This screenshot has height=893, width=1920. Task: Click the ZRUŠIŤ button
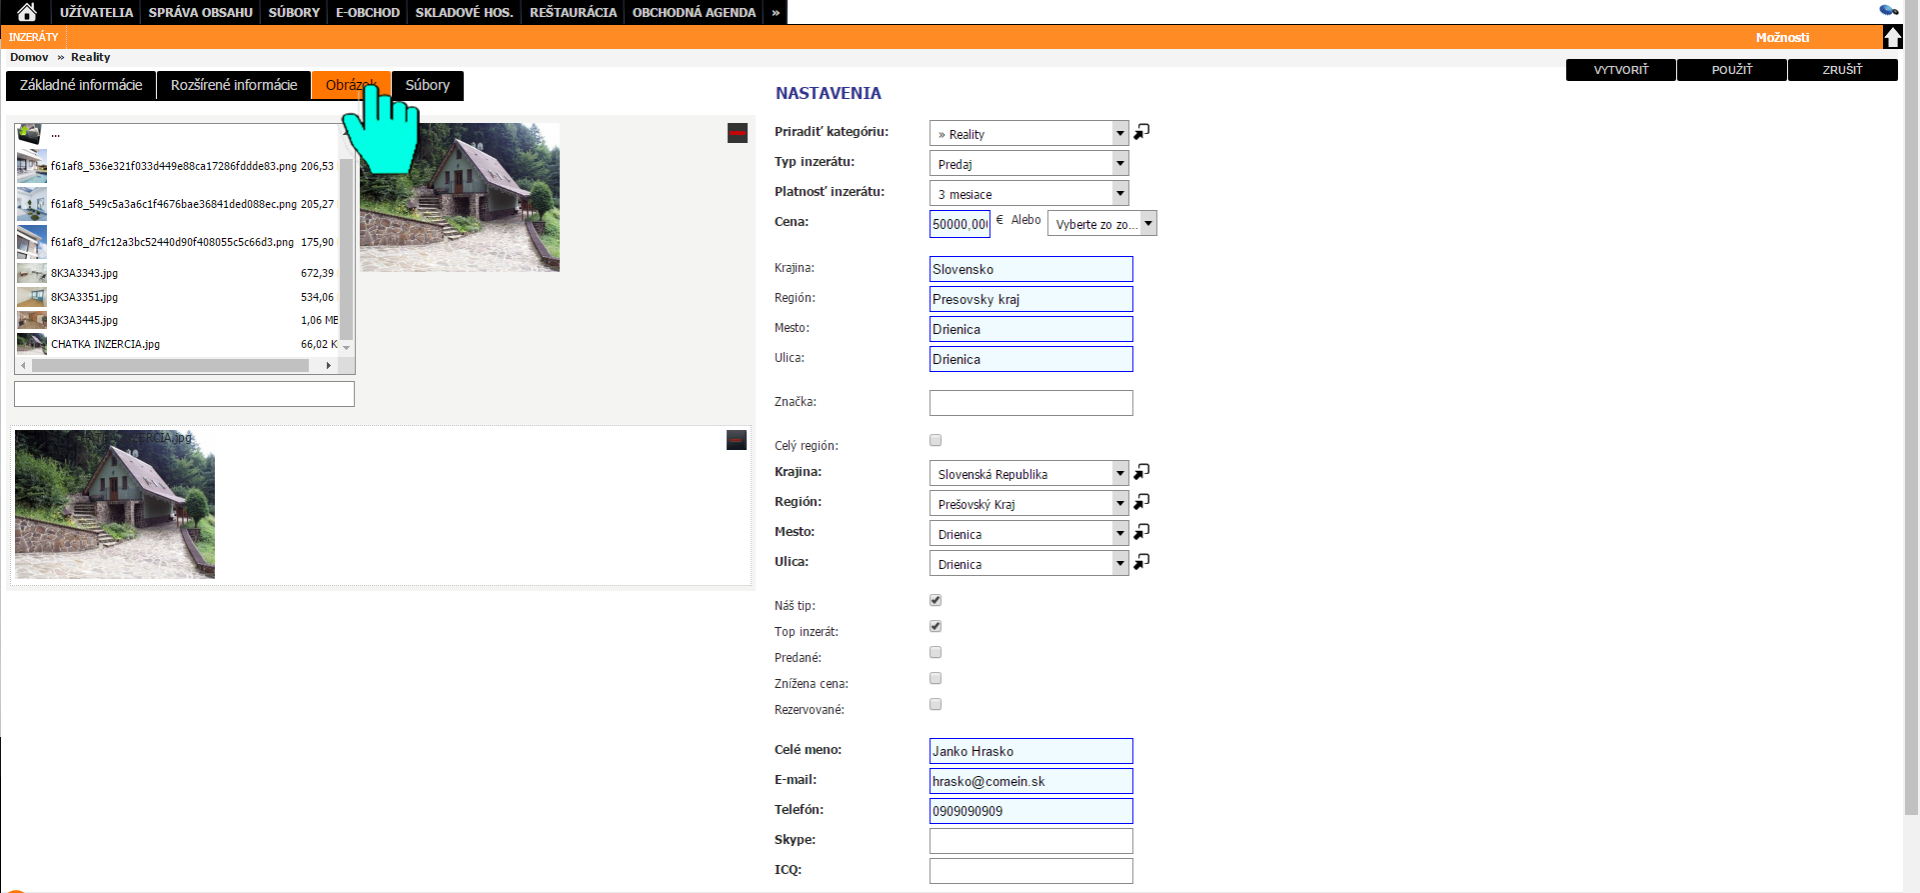tap(1842, 70)
